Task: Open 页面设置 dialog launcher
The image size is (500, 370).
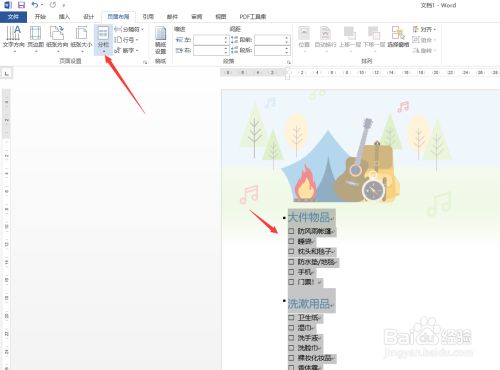Action: click(x=145, y=62)
